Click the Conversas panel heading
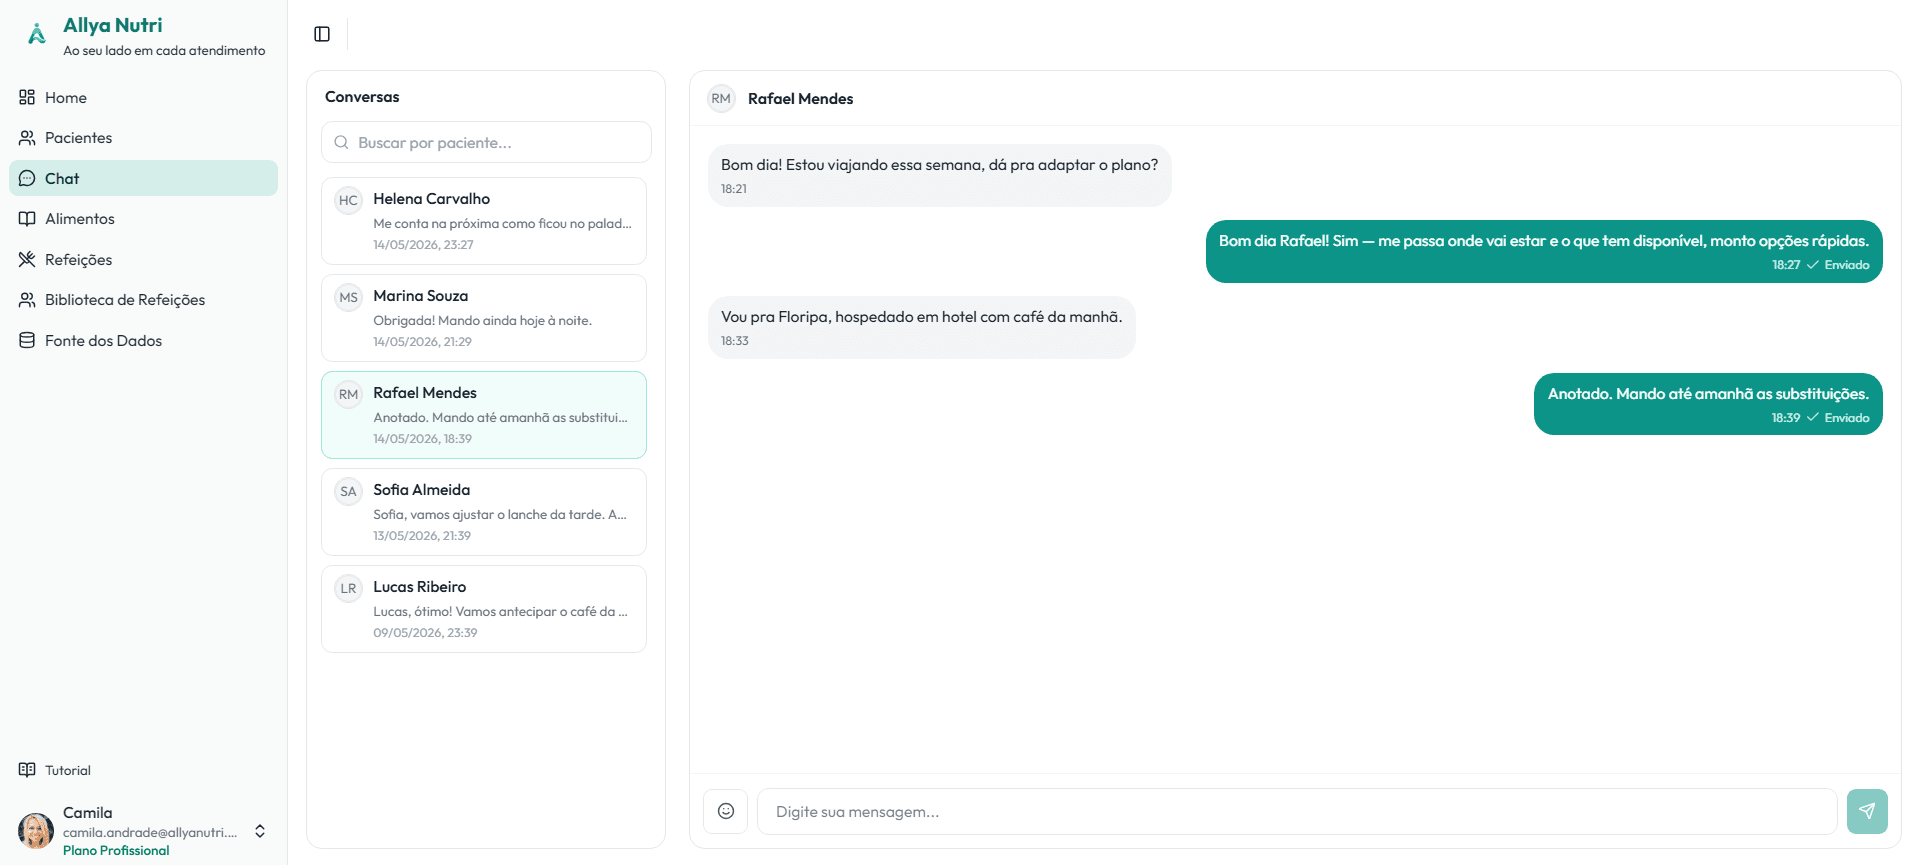Image resolution: width=1915 pixels, height=865 pixels. [362, 96]
